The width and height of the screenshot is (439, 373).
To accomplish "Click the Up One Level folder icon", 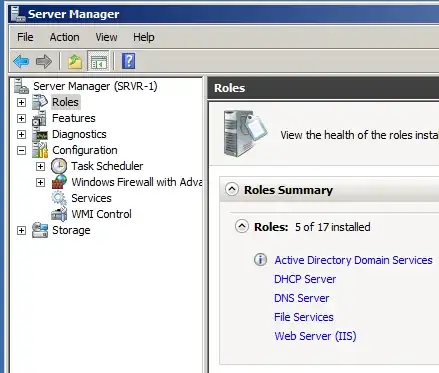I will click(75, 62).
